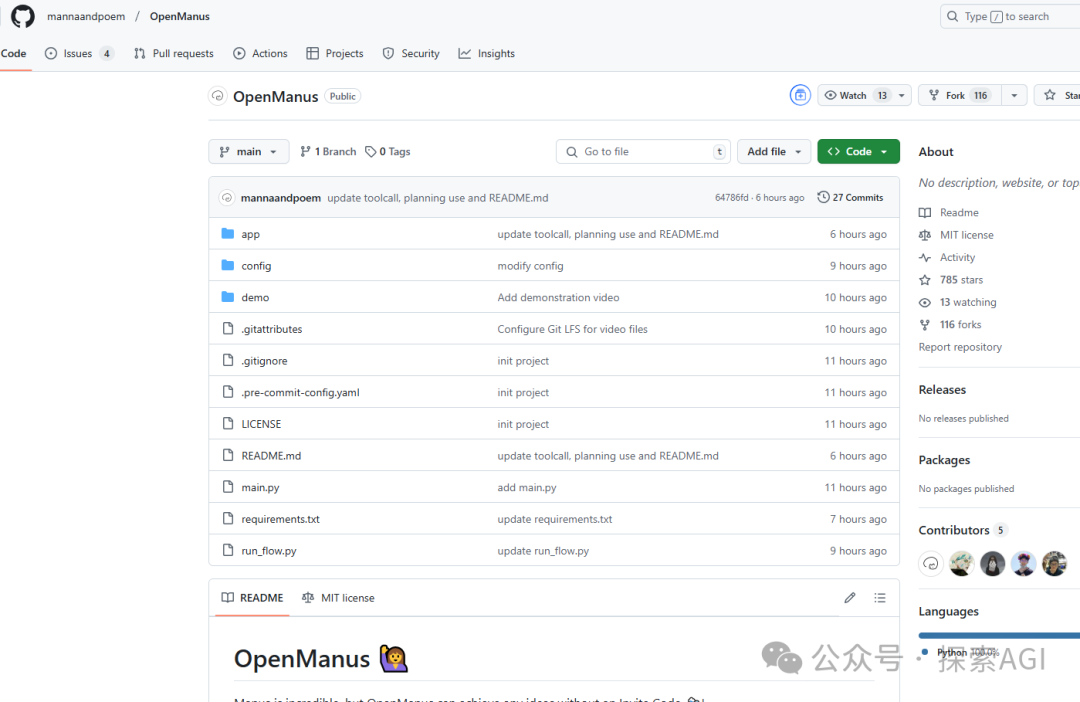Open the OpenManus breadcrumb in the header
1080x702 pixels.
click(180, 17)
